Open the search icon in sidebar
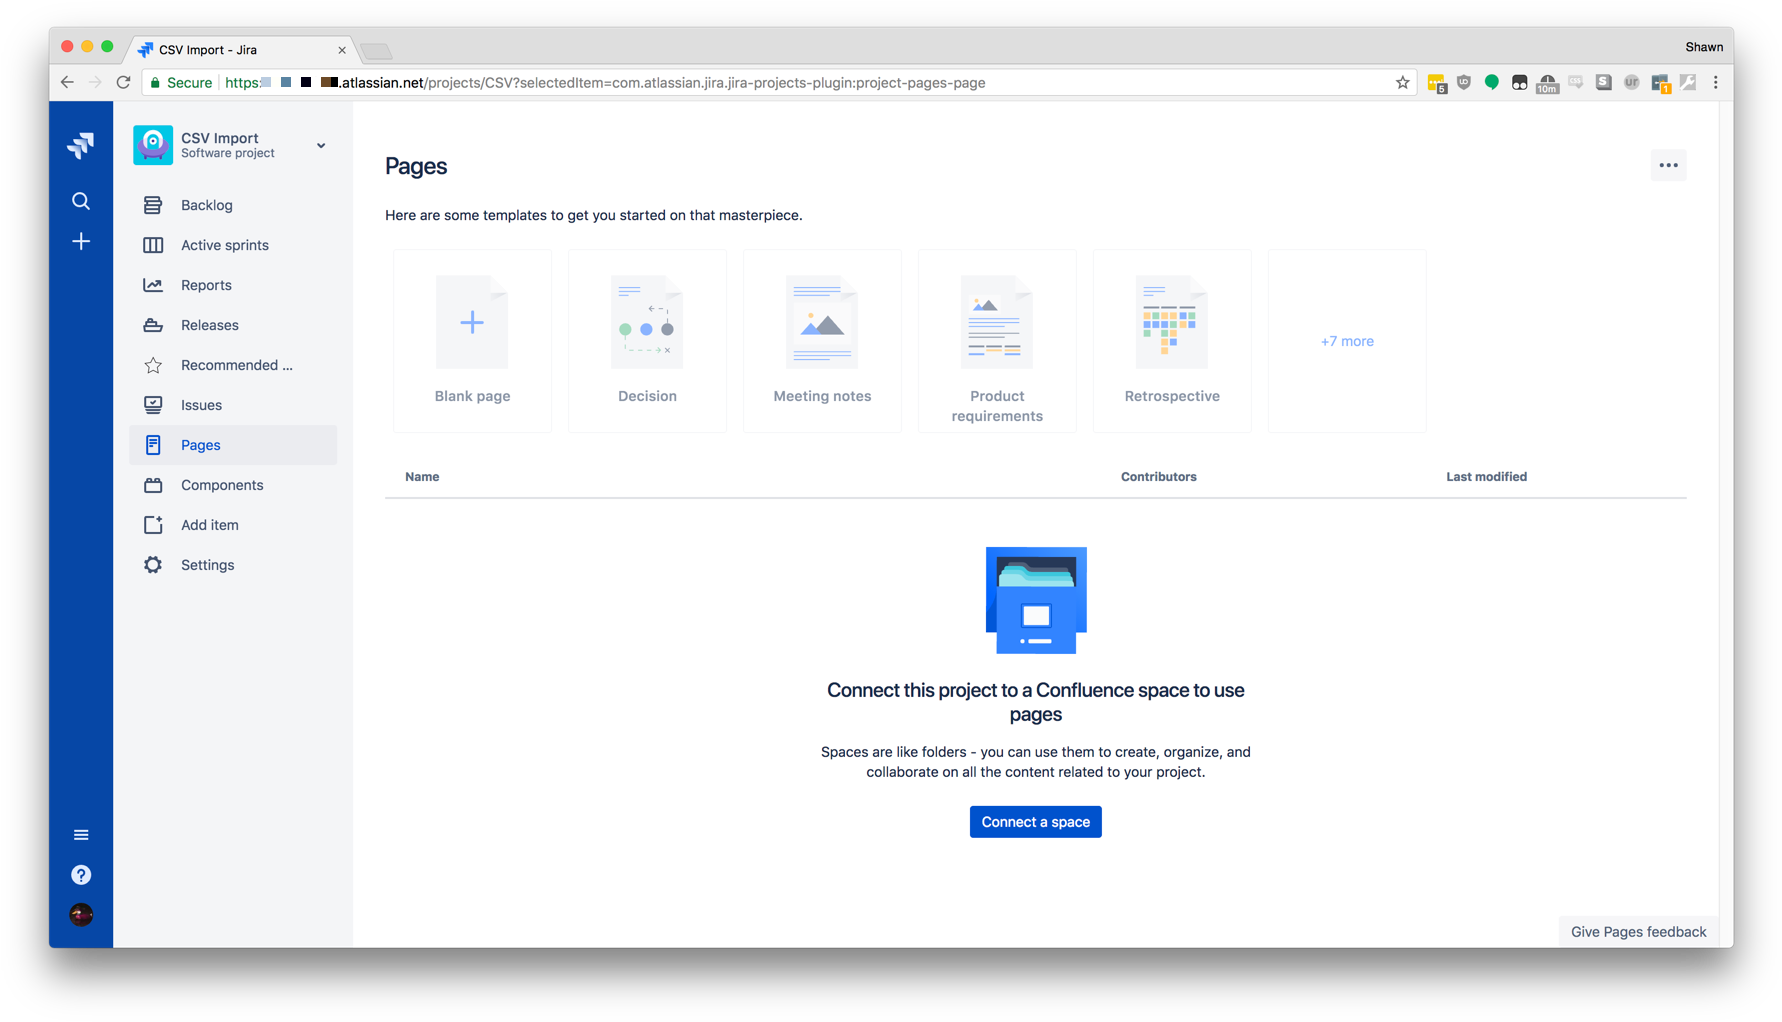This screenshot has width=1782, height=1022. coord(81,201)
